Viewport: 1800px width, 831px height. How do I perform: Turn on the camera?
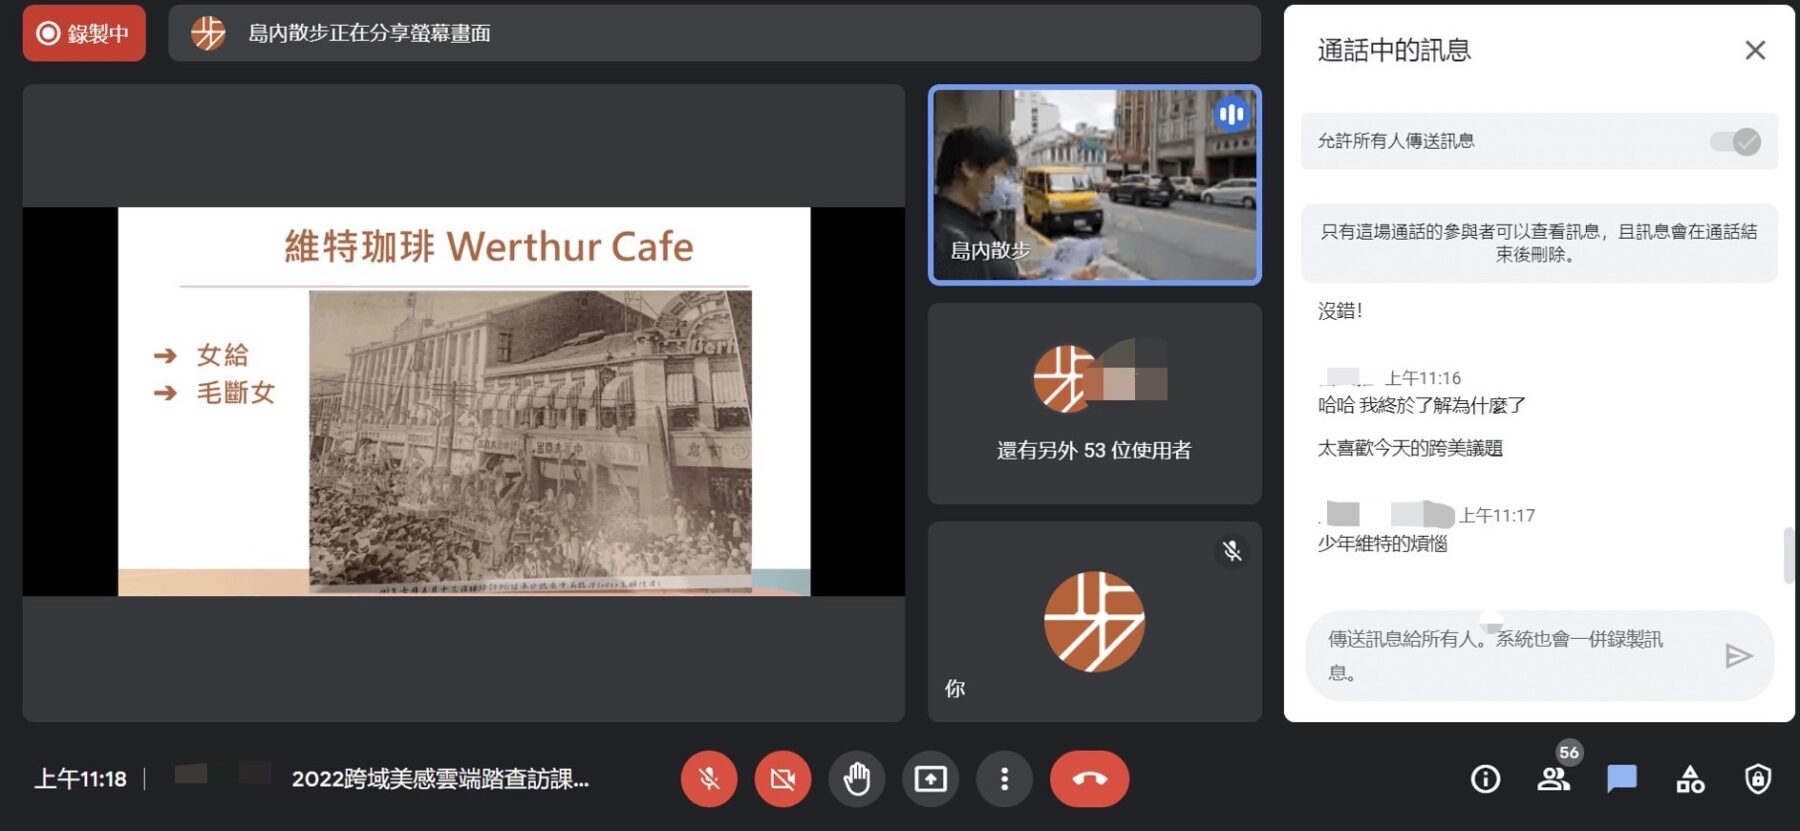[x=783, y=779]
